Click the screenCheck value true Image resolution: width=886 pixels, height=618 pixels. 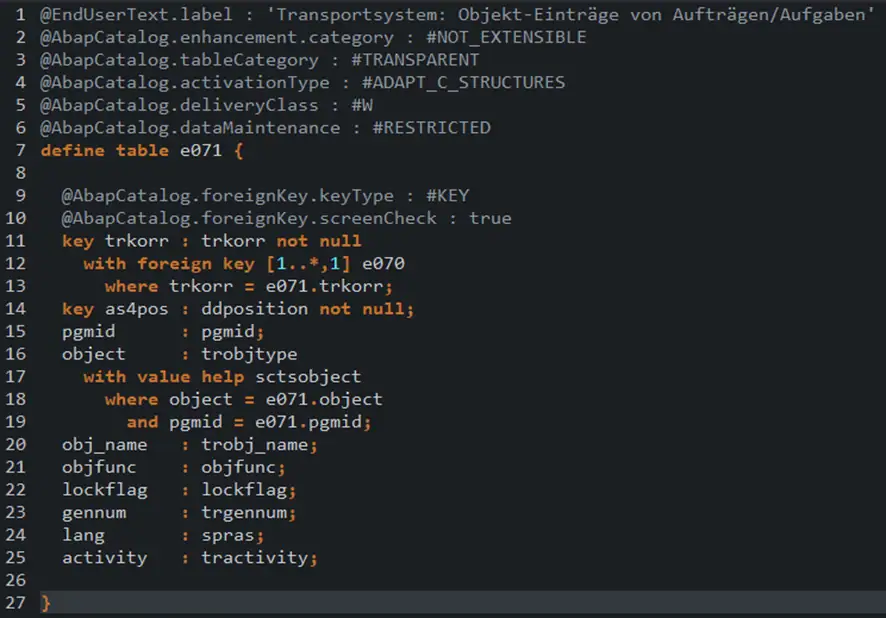click(490, 218)
